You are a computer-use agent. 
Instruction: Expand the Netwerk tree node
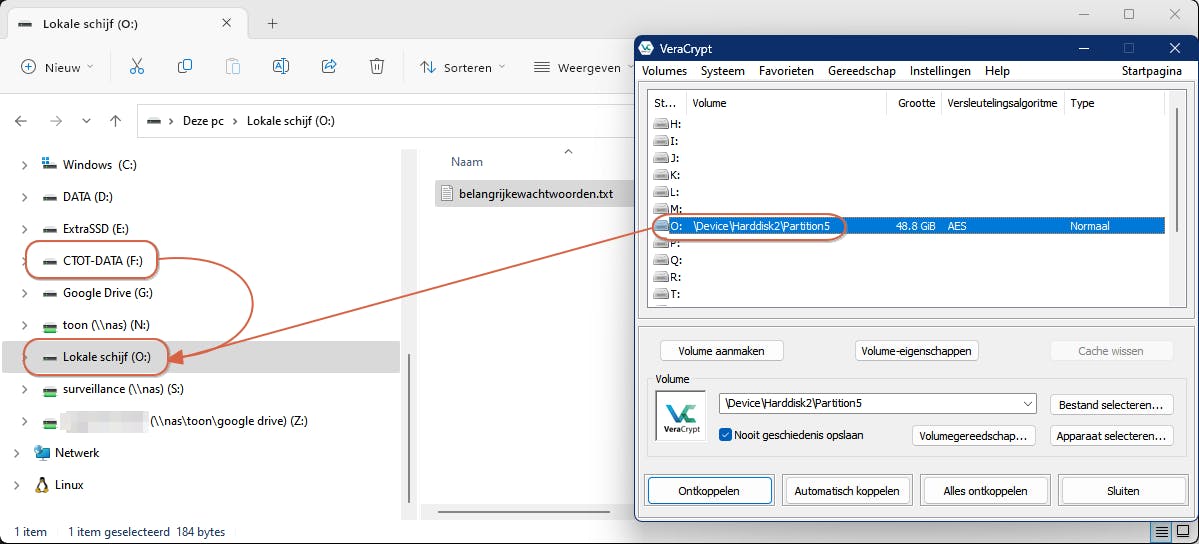(17, 453)
